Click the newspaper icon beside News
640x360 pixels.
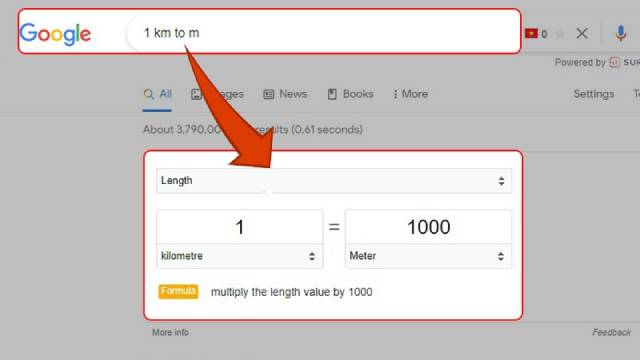(269, 94)
